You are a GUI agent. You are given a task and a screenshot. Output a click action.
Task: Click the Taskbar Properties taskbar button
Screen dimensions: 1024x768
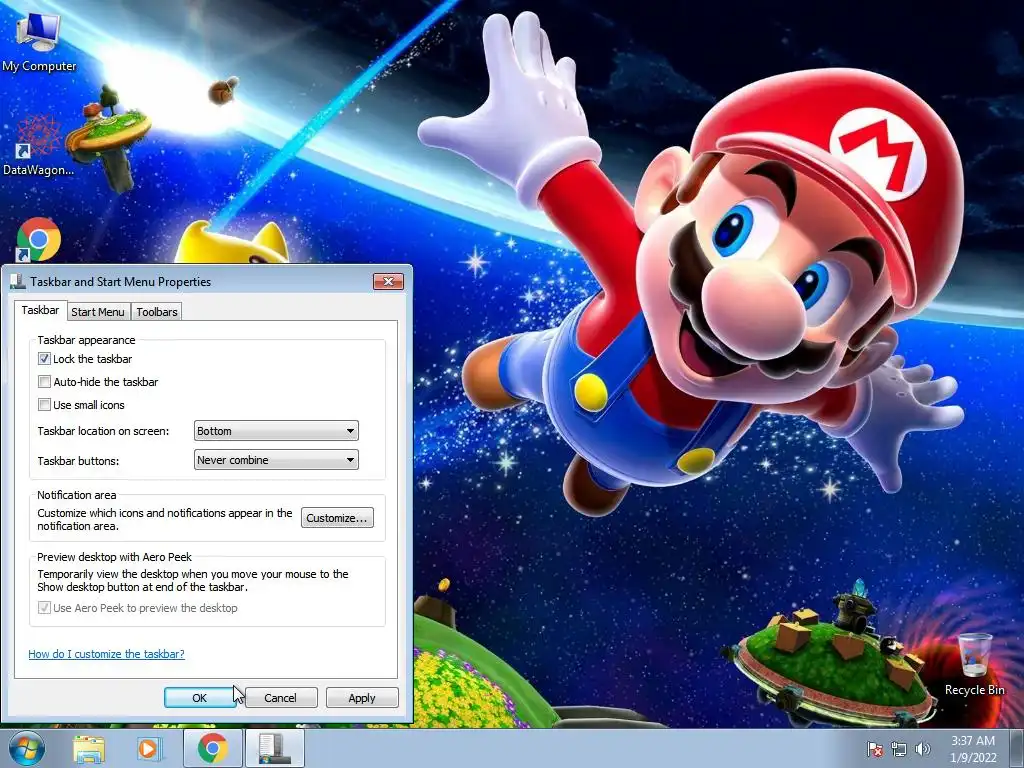(275, 748)
